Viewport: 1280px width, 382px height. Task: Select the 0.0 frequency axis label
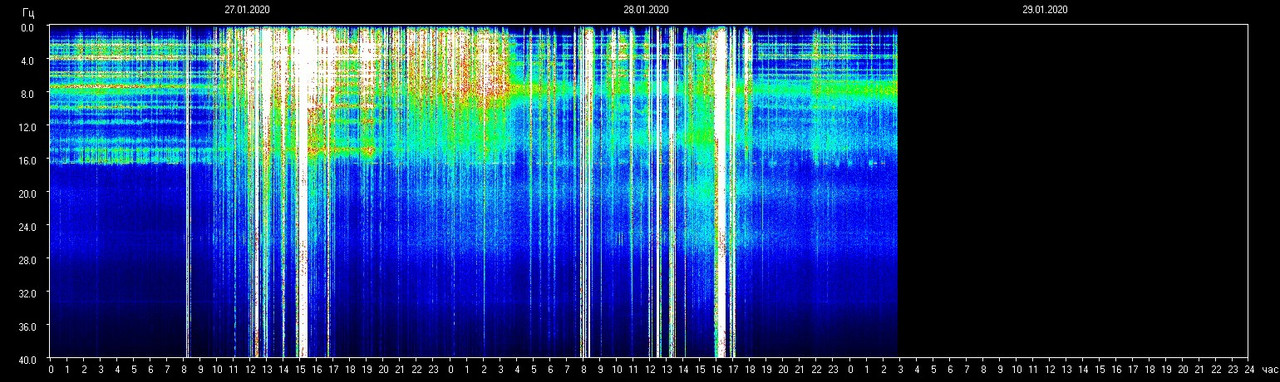27,28
